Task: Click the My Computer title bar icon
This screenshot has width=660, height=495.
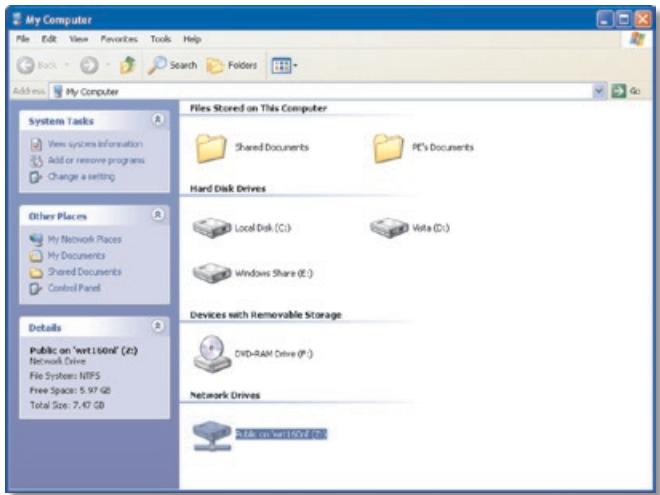Action: coord(17,19)
